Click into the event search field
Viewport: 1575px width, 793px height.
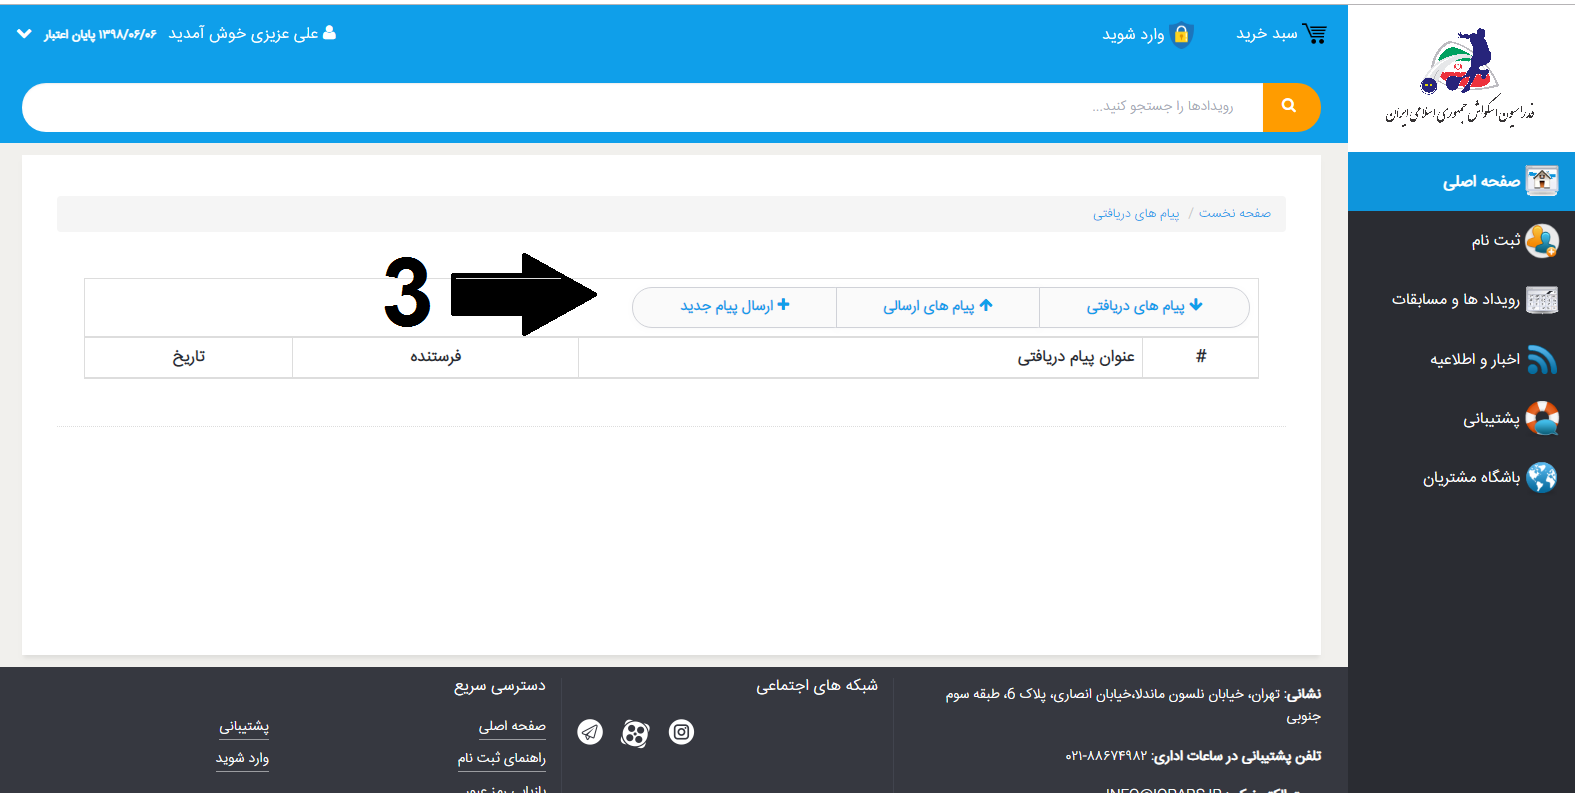[x=640, y=106]
